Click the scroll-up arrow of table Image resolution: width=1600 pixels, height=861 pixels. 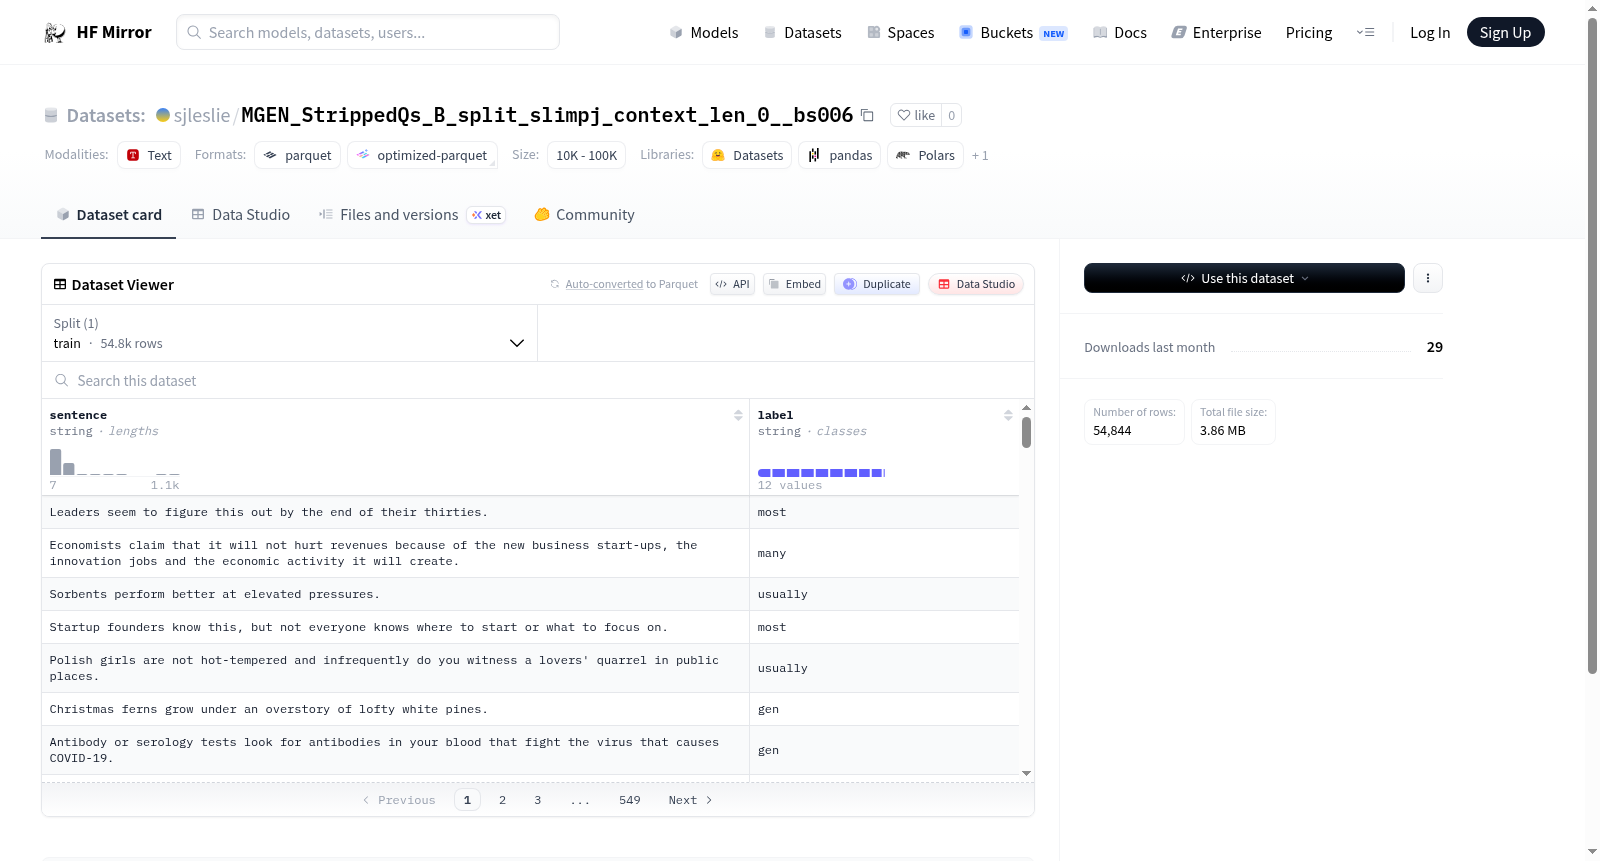click(x=1026, y=408)
